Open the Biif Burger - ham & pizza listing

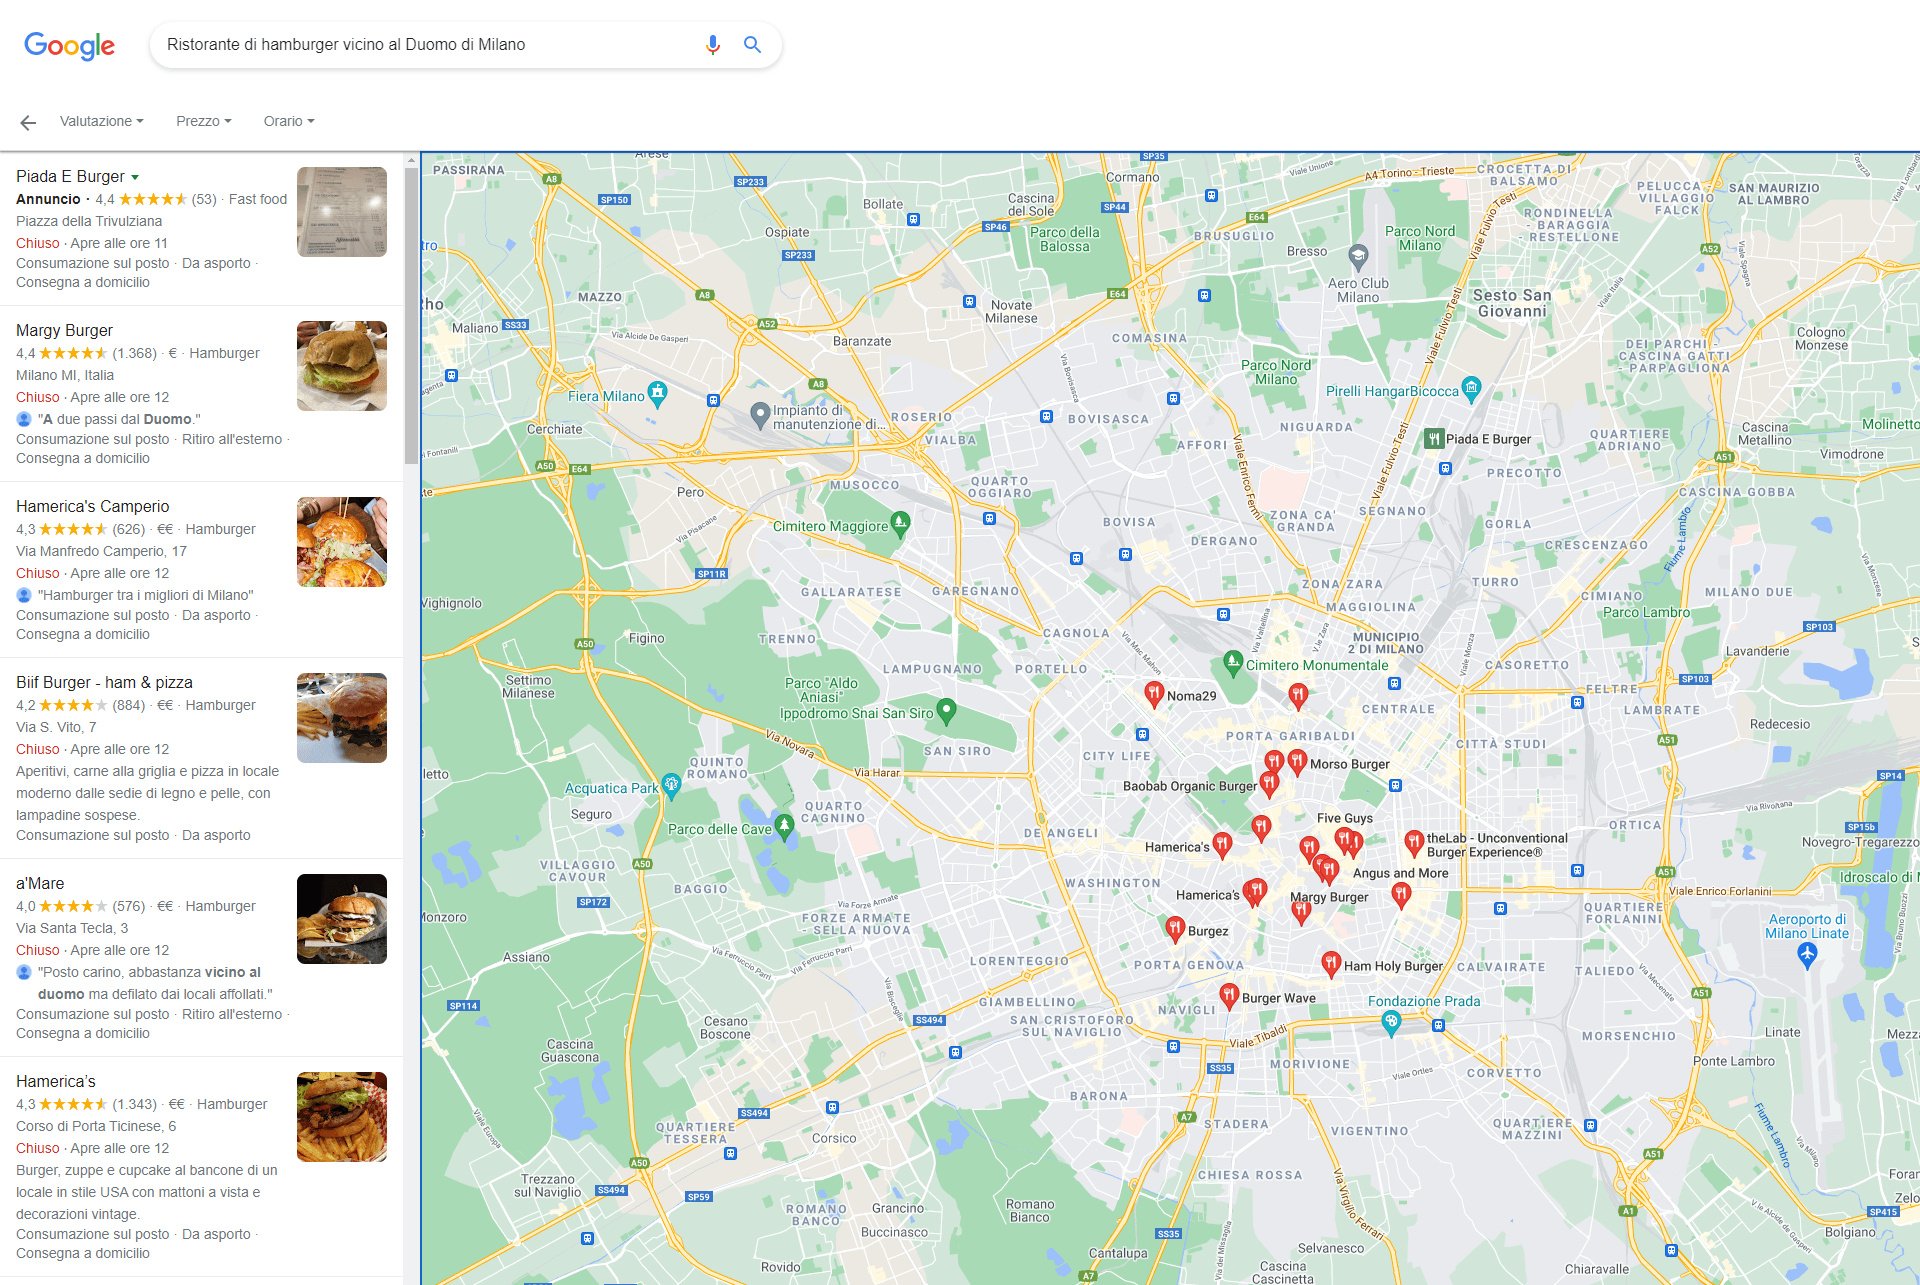coord(104,682)
